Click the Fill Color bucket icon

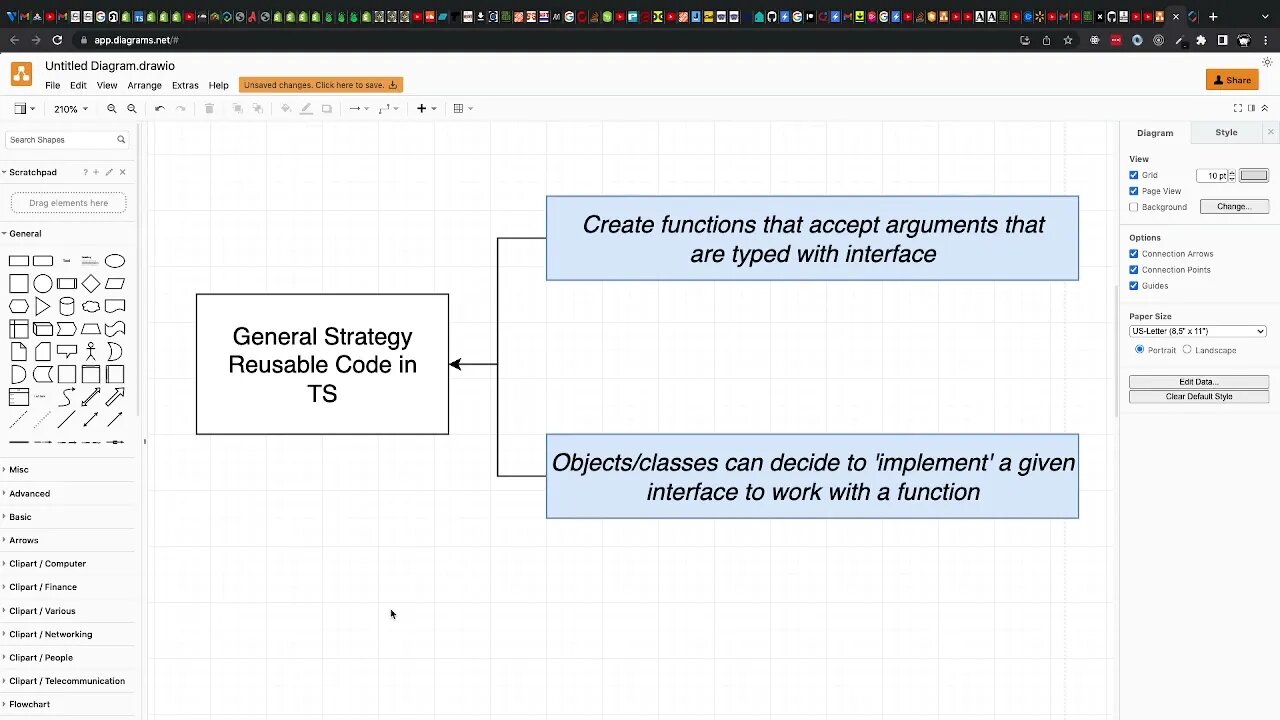coord(286,109)
